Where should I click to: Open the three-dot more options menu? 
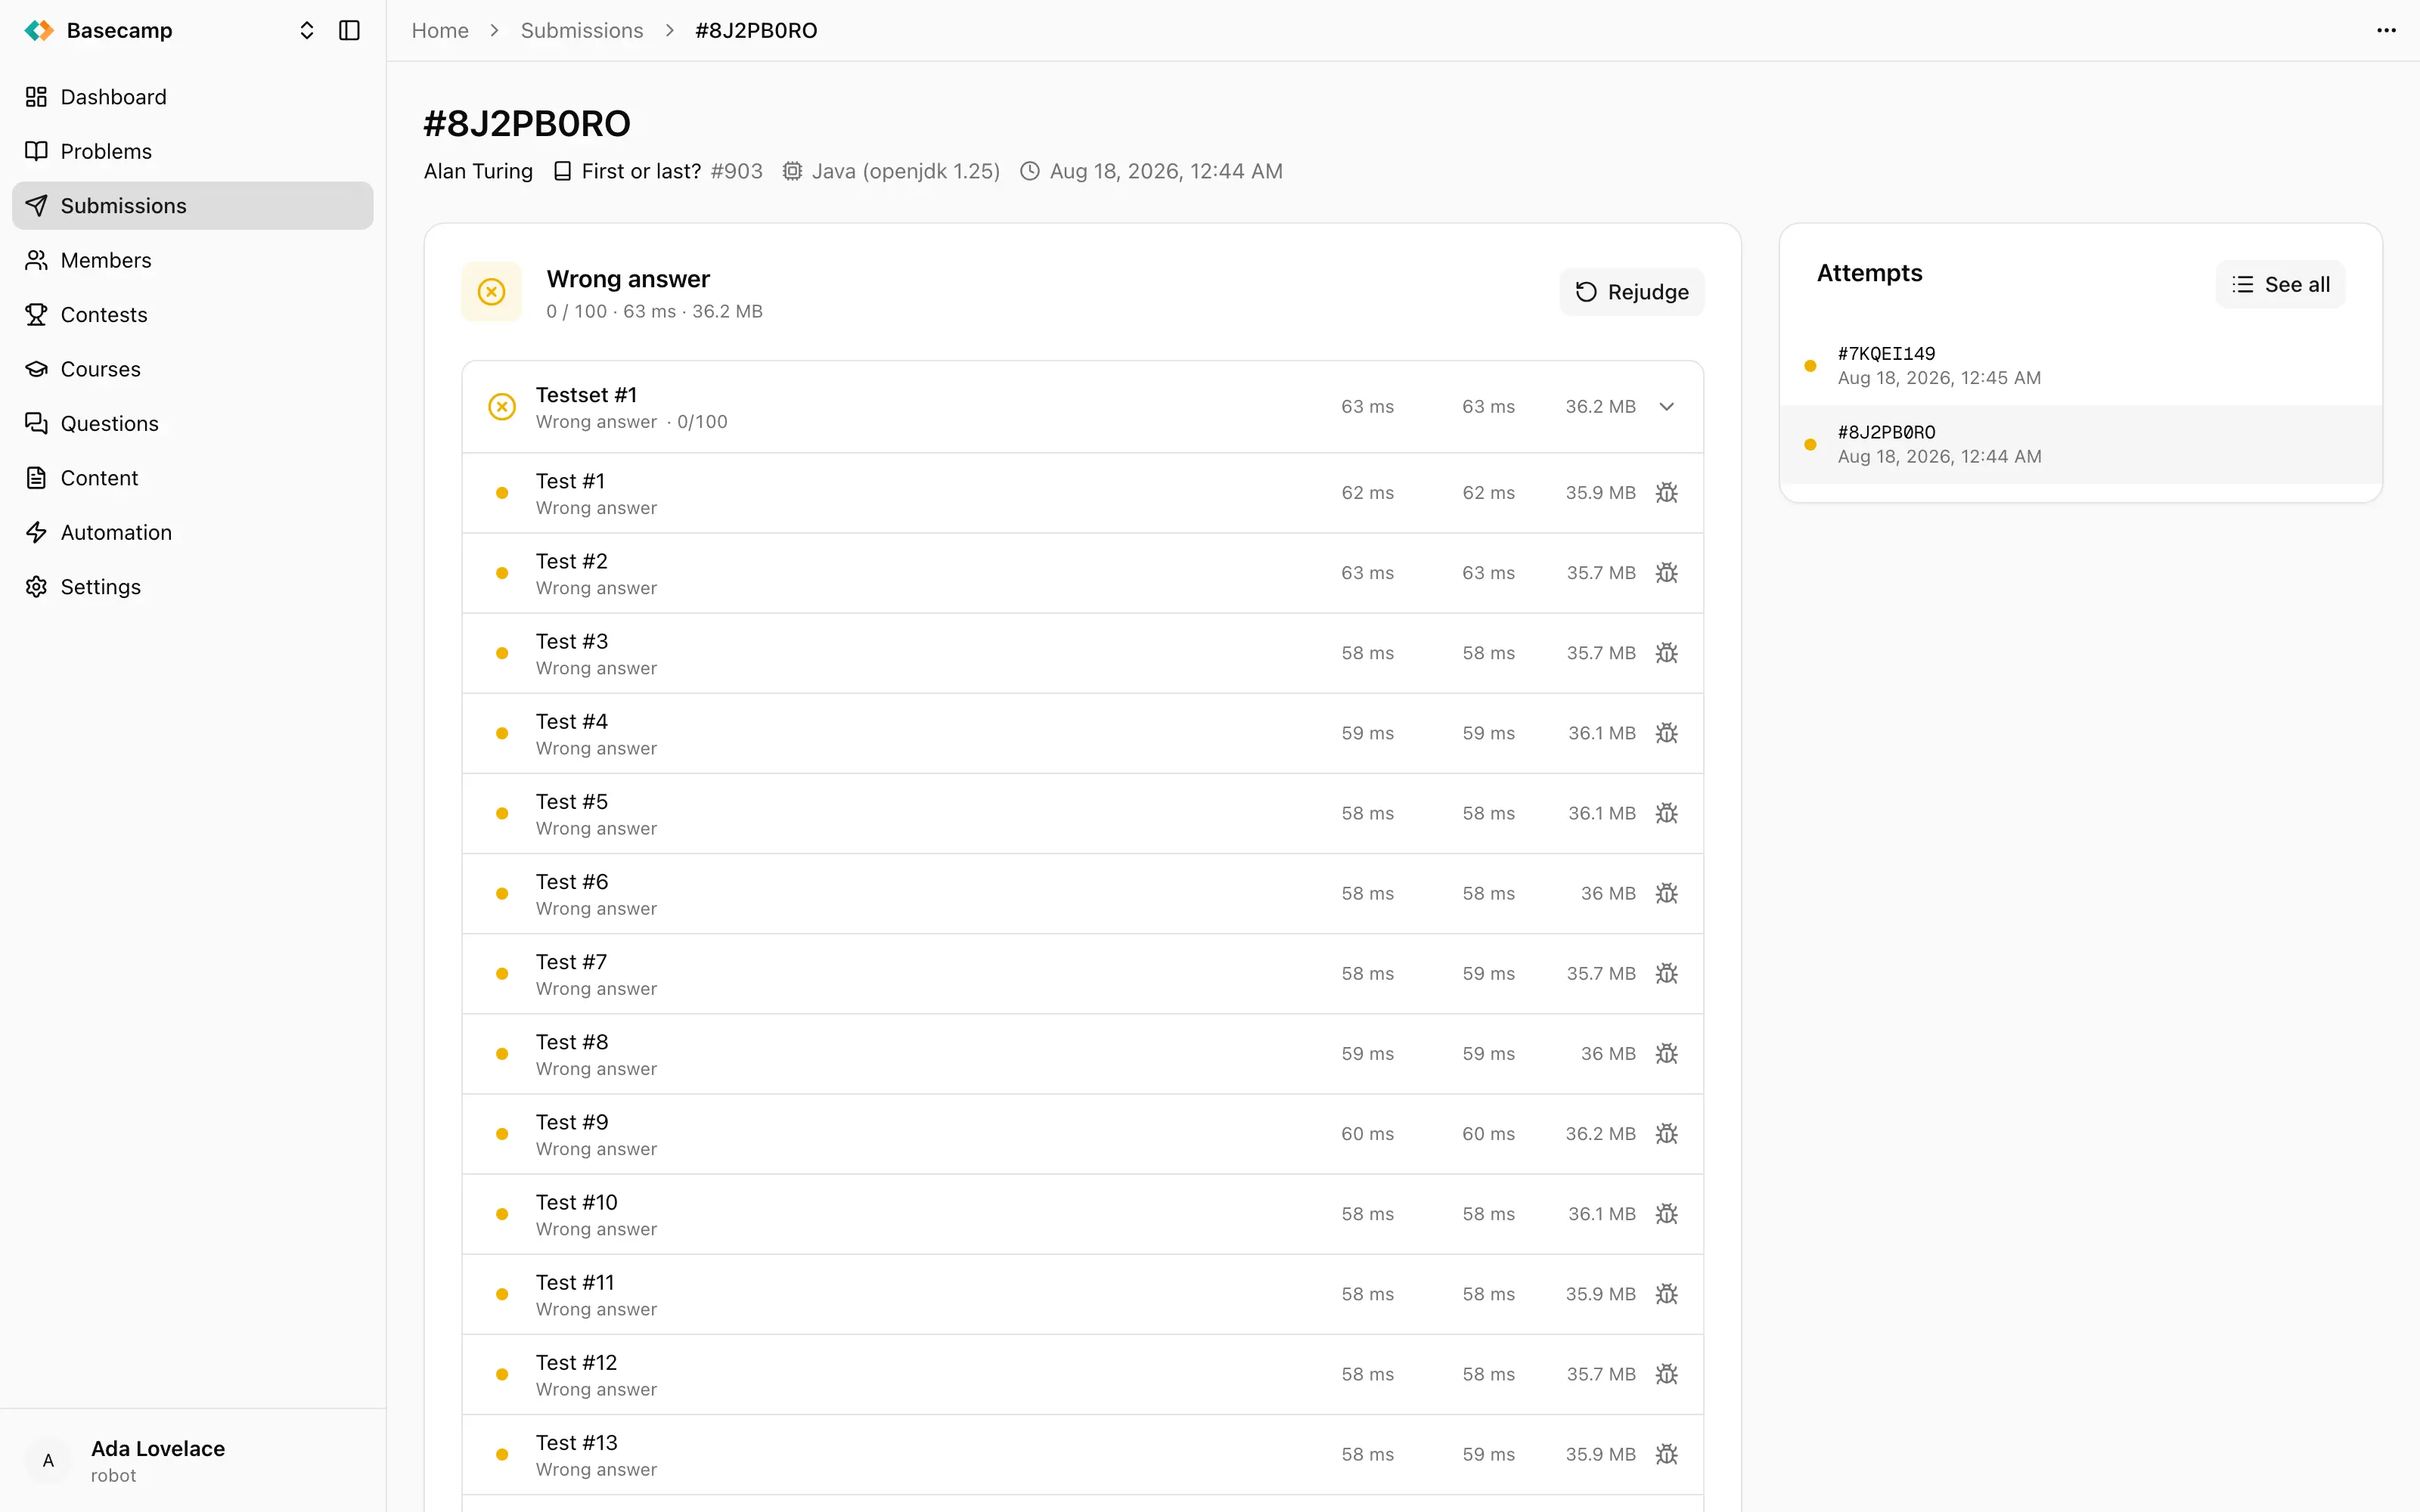click(2386, 31)
